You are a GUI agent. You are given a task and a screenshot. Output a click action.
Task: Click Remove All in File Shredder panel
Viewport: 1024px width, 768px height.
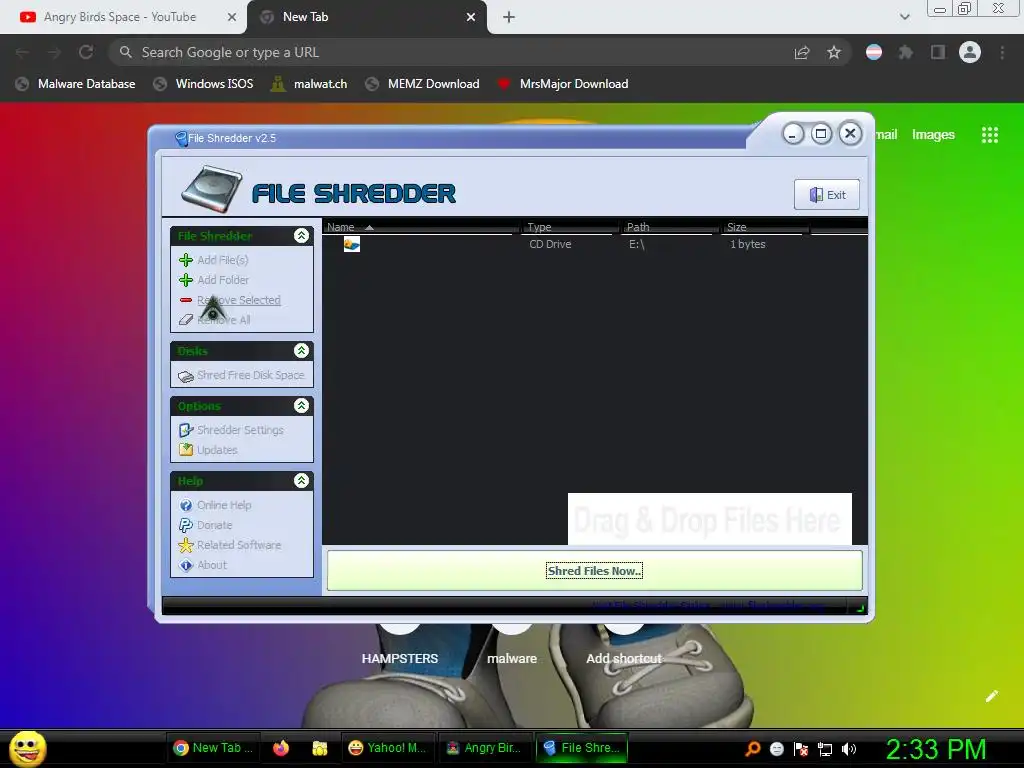tap(223, 320)
